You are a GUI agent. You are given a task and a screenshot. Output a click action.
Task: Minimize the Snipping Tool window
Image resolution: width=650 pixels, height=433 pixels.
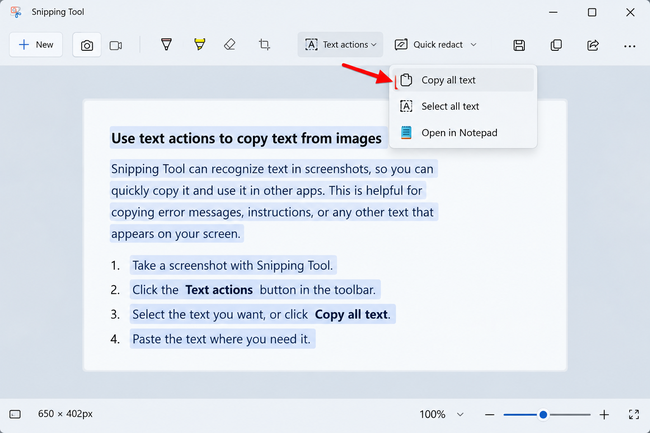[553, 12]
